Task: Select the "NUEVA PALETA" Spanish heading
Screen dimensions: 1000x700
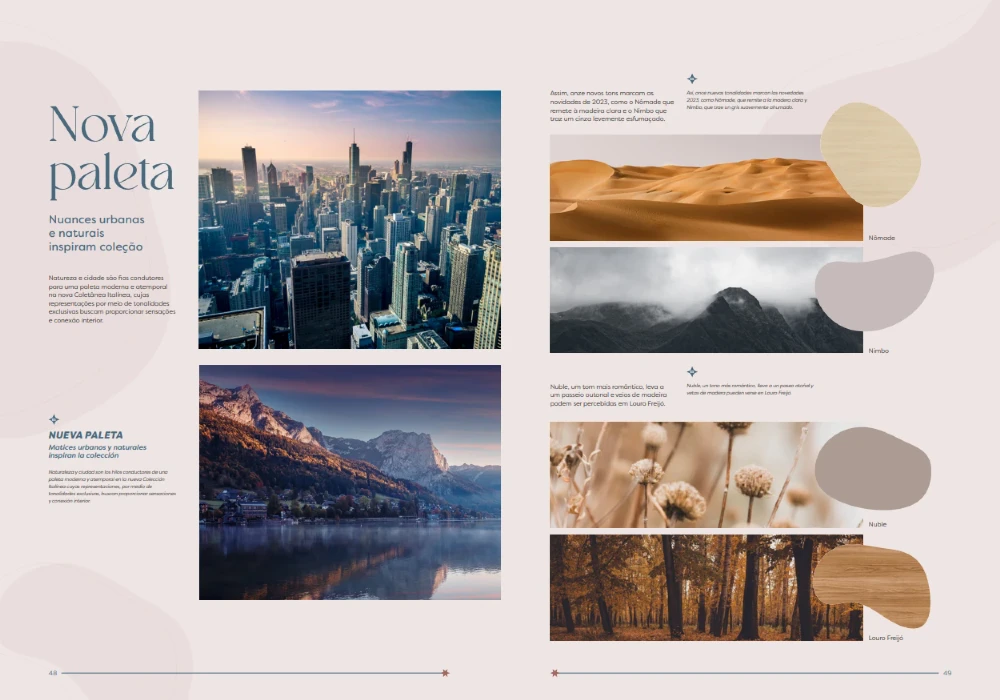Action: (x=86, y=435)
